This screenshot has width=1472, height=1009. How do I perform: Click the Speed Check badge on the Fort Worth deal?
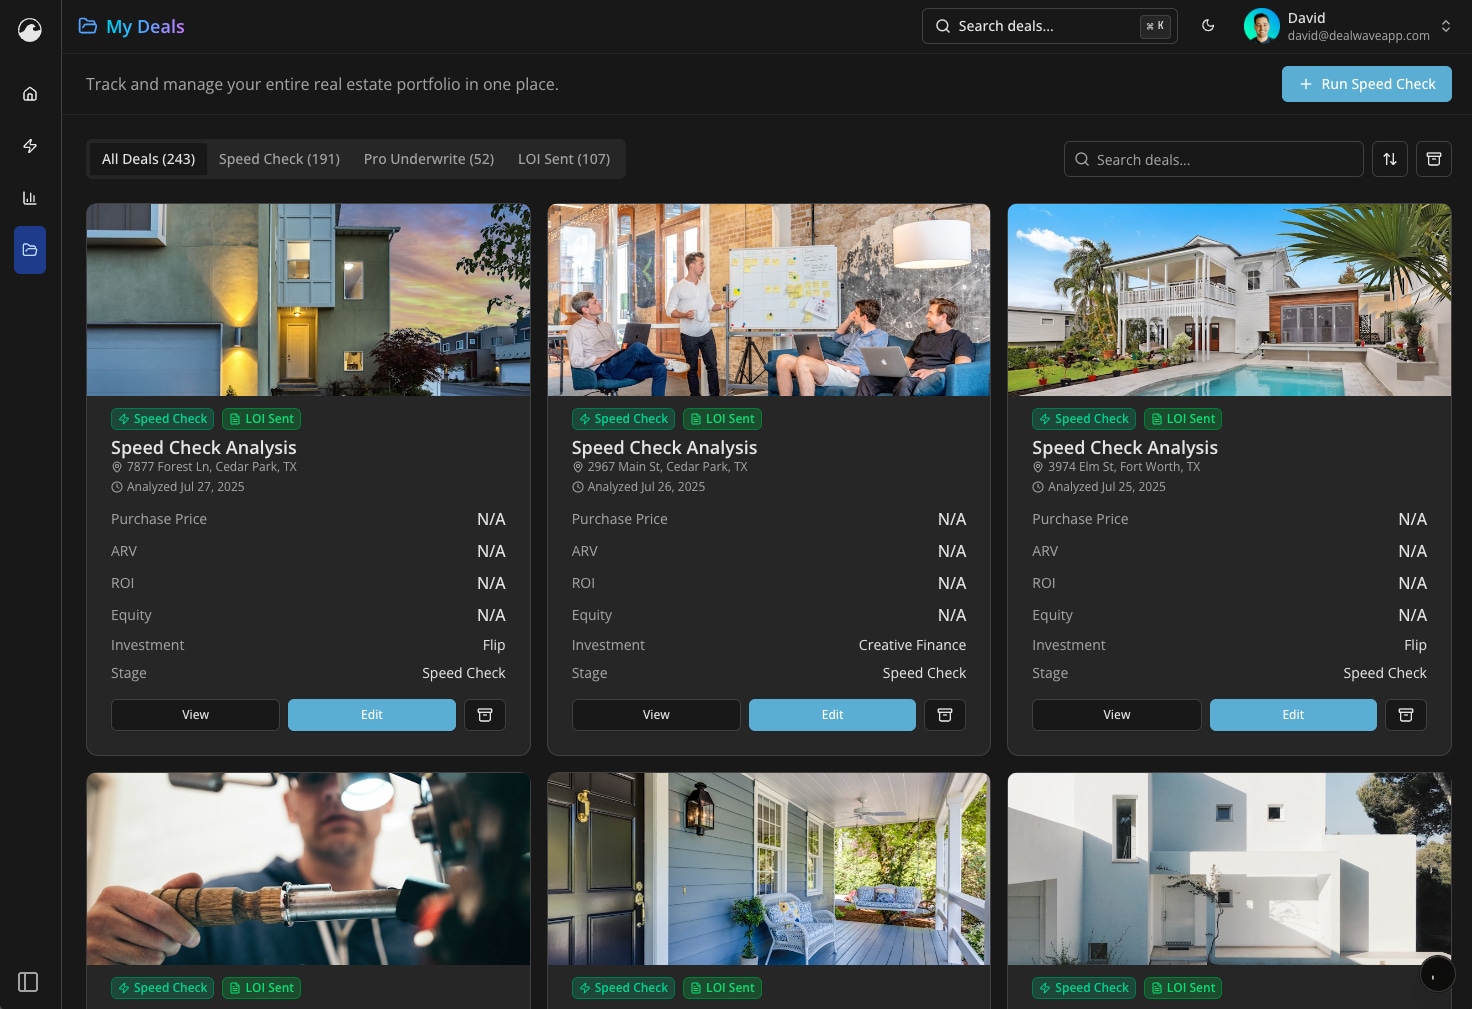click(x=1084, y=418)
